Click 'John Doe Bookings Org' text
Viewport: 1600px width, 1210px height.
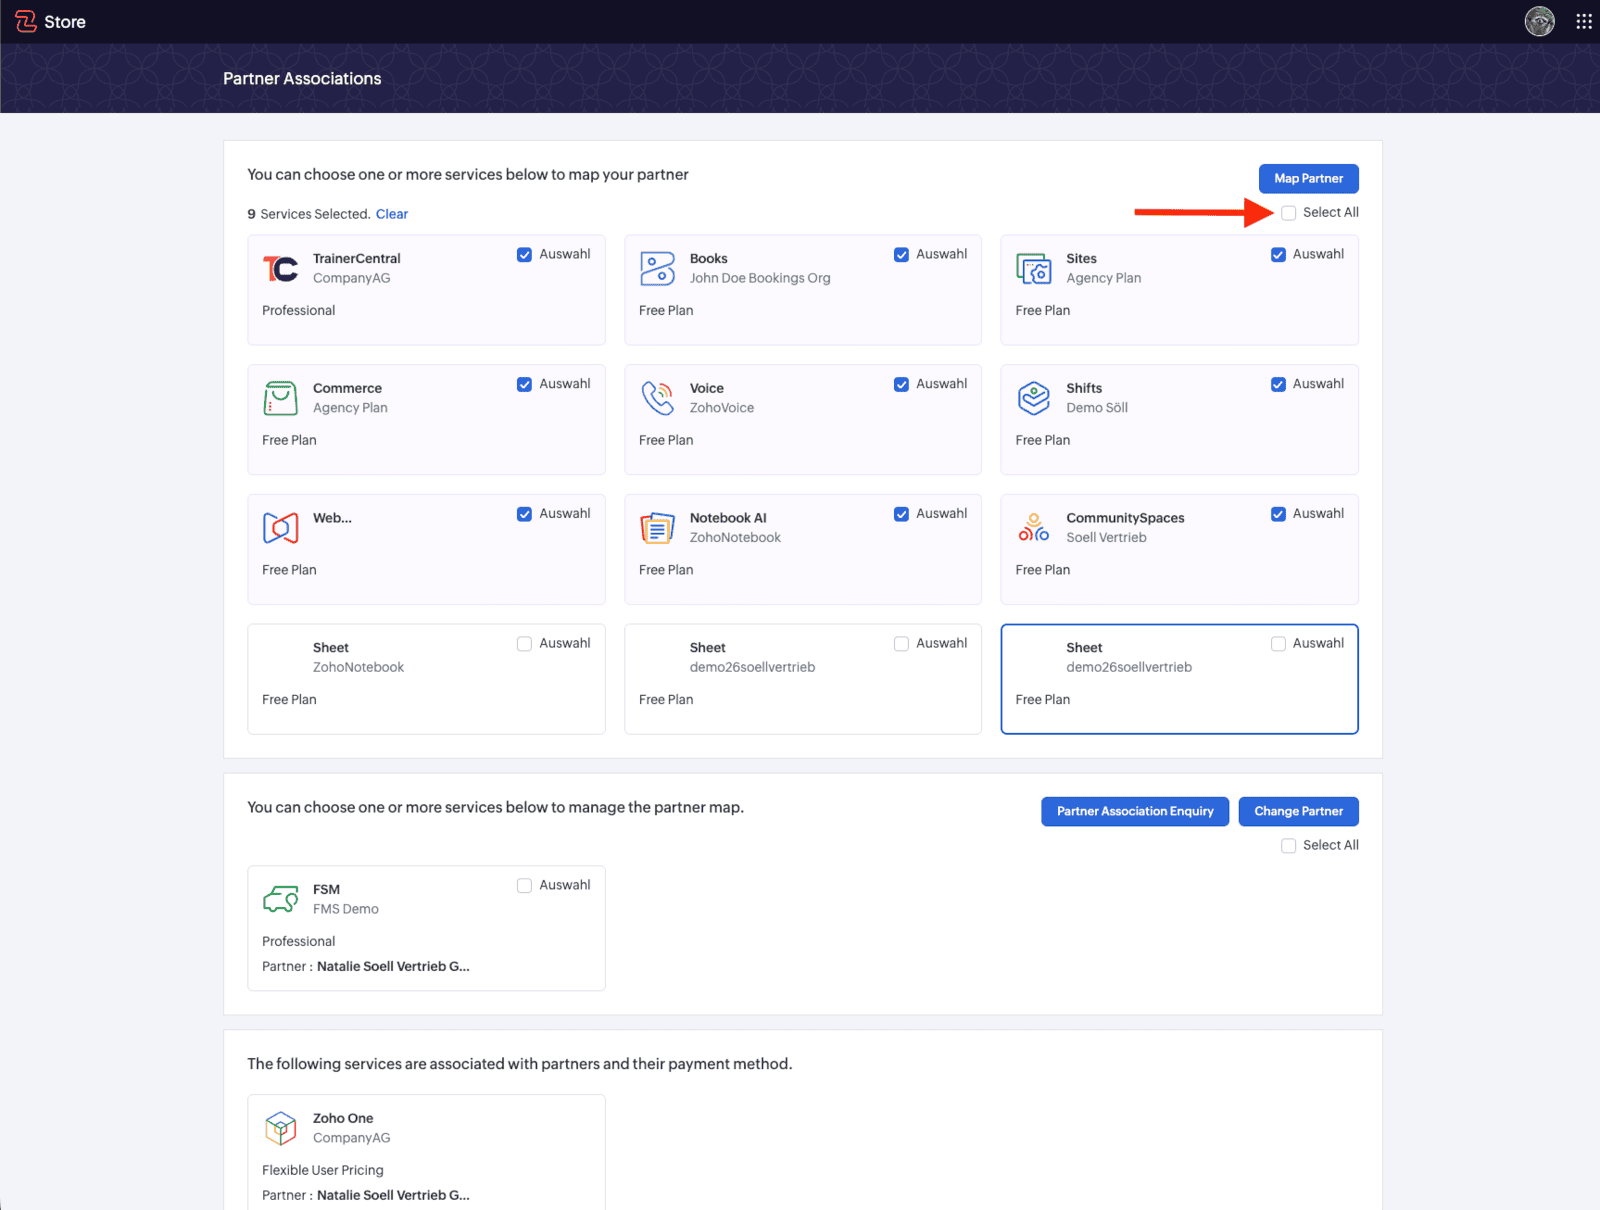[760, 278]
